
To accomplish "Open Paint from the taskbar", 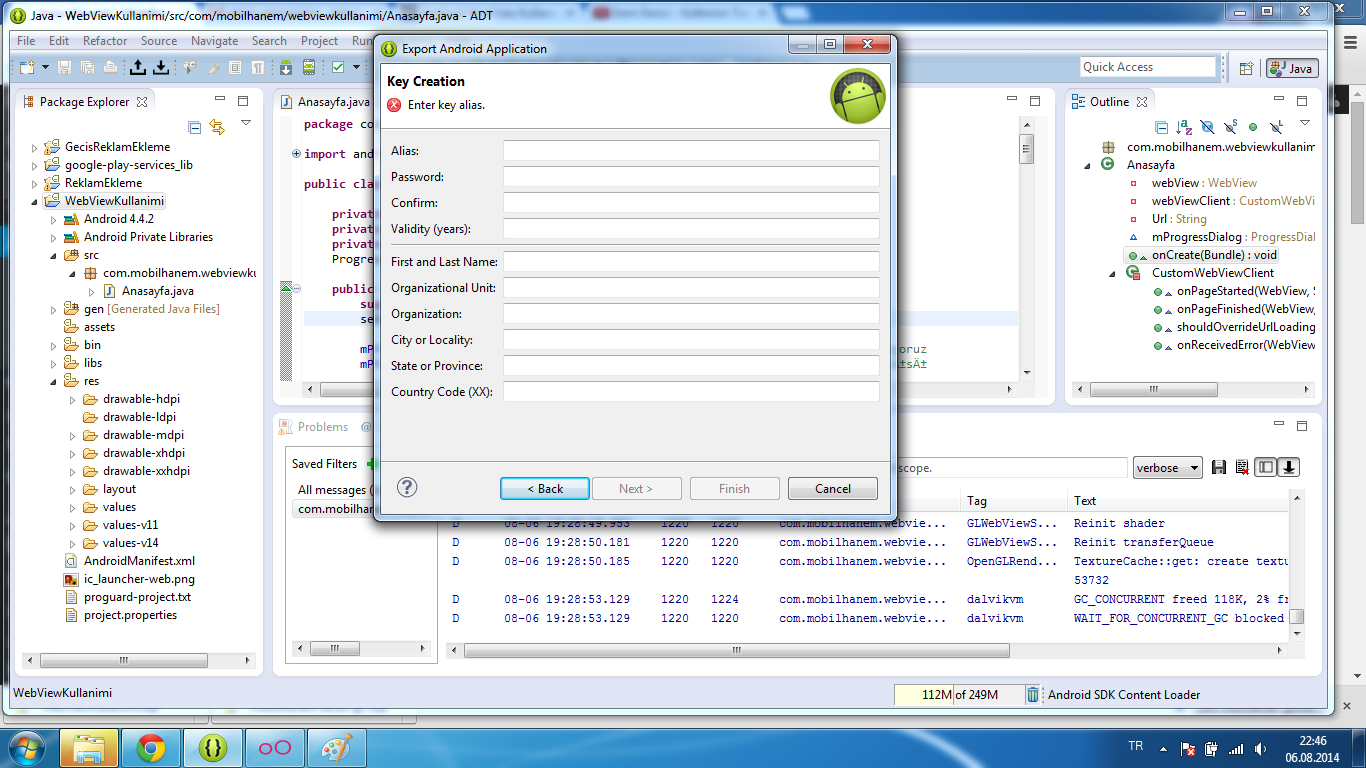I will [x=337, y=747].
